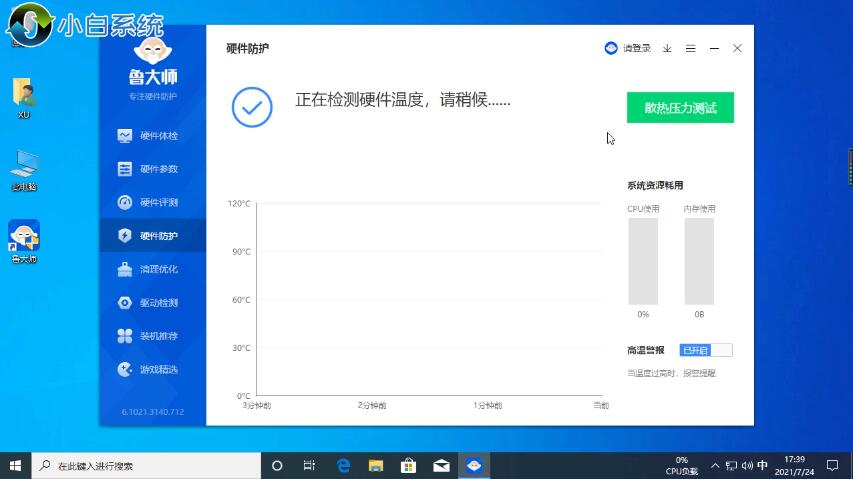
Task: Expand hidden system tray icons arrow
Action: click(x=715, y=466)
